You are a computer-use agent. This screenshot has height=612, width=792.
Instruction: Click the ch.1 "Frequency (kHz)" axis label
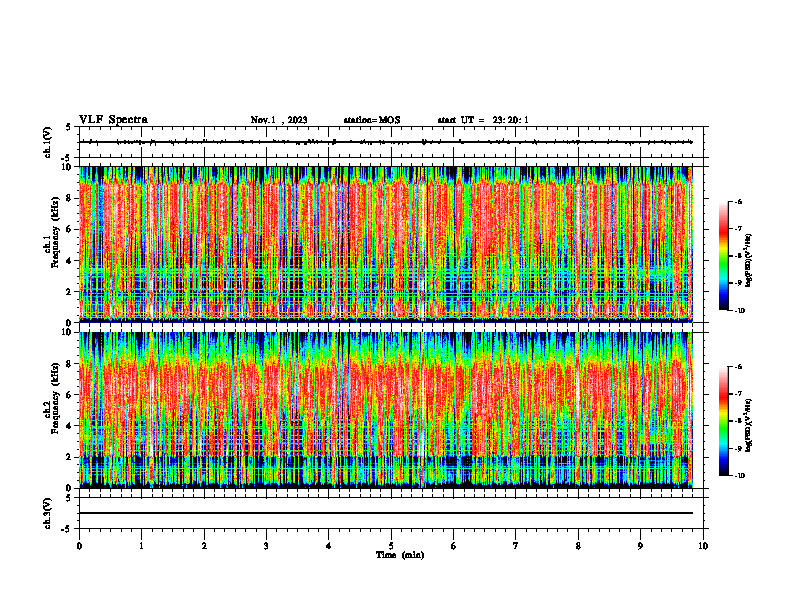click(x=55, y=232)
